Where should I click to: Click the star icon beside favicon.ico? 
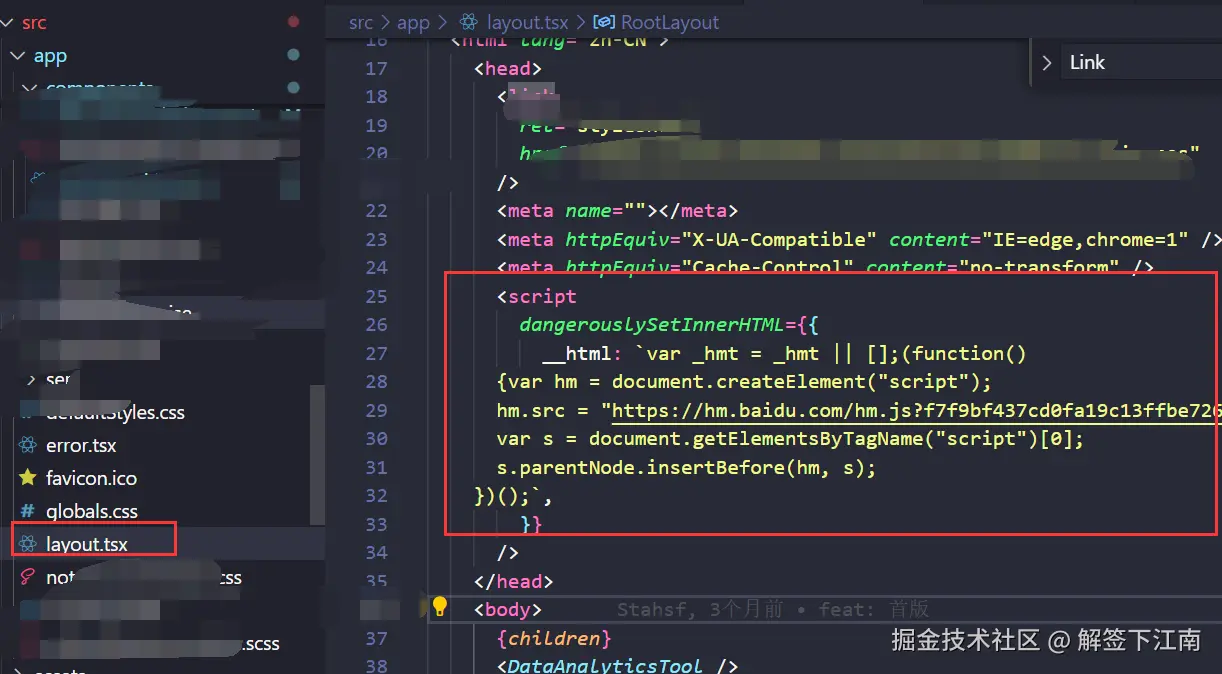point(28,478)
